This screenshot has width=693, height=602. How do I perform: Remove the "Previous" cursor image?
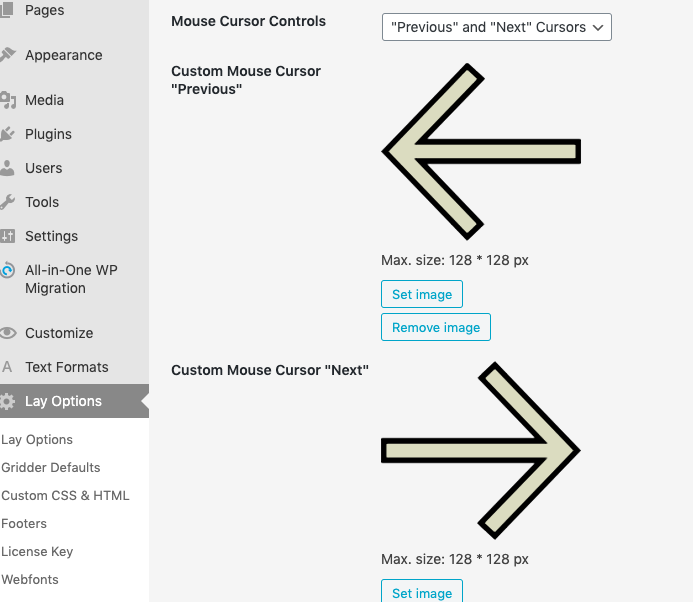click(x=435, y=327)
